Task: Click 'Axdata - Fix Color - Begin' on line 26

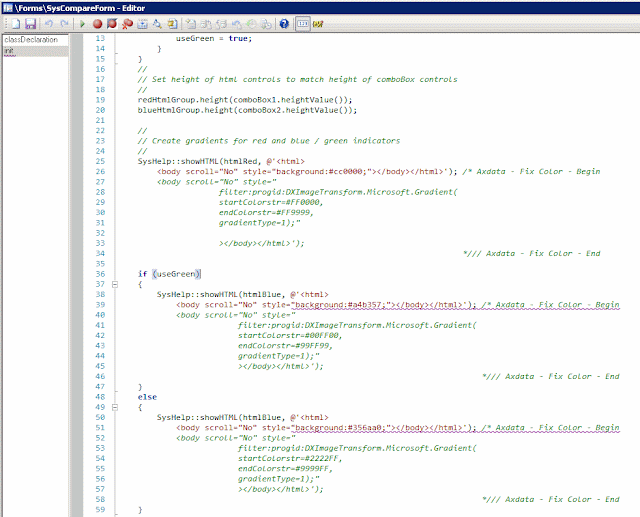Action: (x=538, y=171)
